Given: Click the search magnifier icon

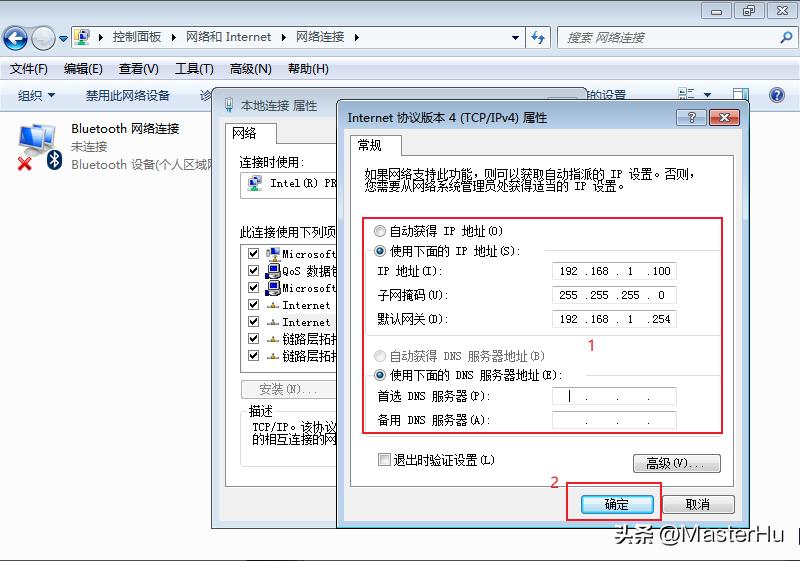Looking at the screenshot, I should click(x=786, y=37).
